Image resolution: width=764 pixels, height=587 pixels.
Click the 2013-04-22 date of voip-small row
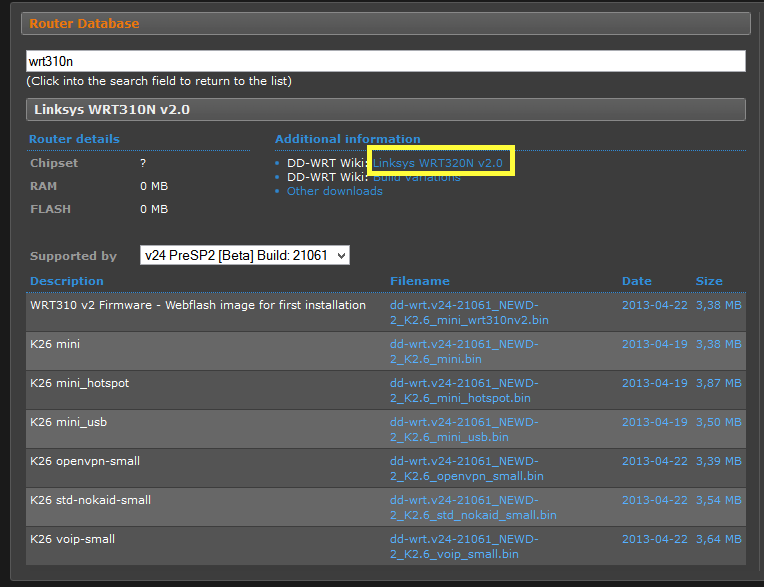654,539
